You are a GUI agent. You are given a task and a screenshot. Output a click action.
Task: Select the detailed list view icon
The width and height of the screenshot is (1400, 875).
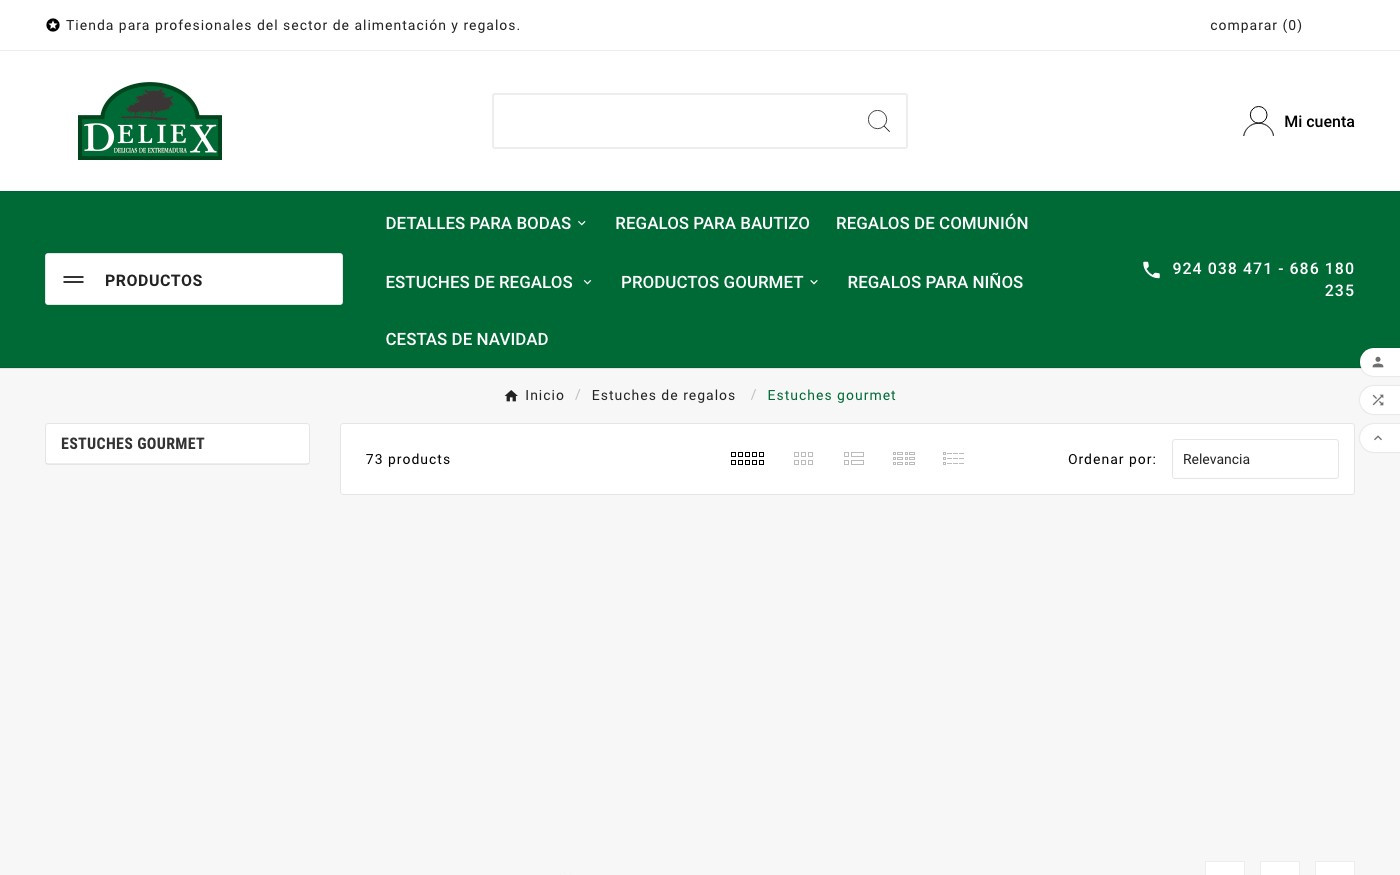953,459
